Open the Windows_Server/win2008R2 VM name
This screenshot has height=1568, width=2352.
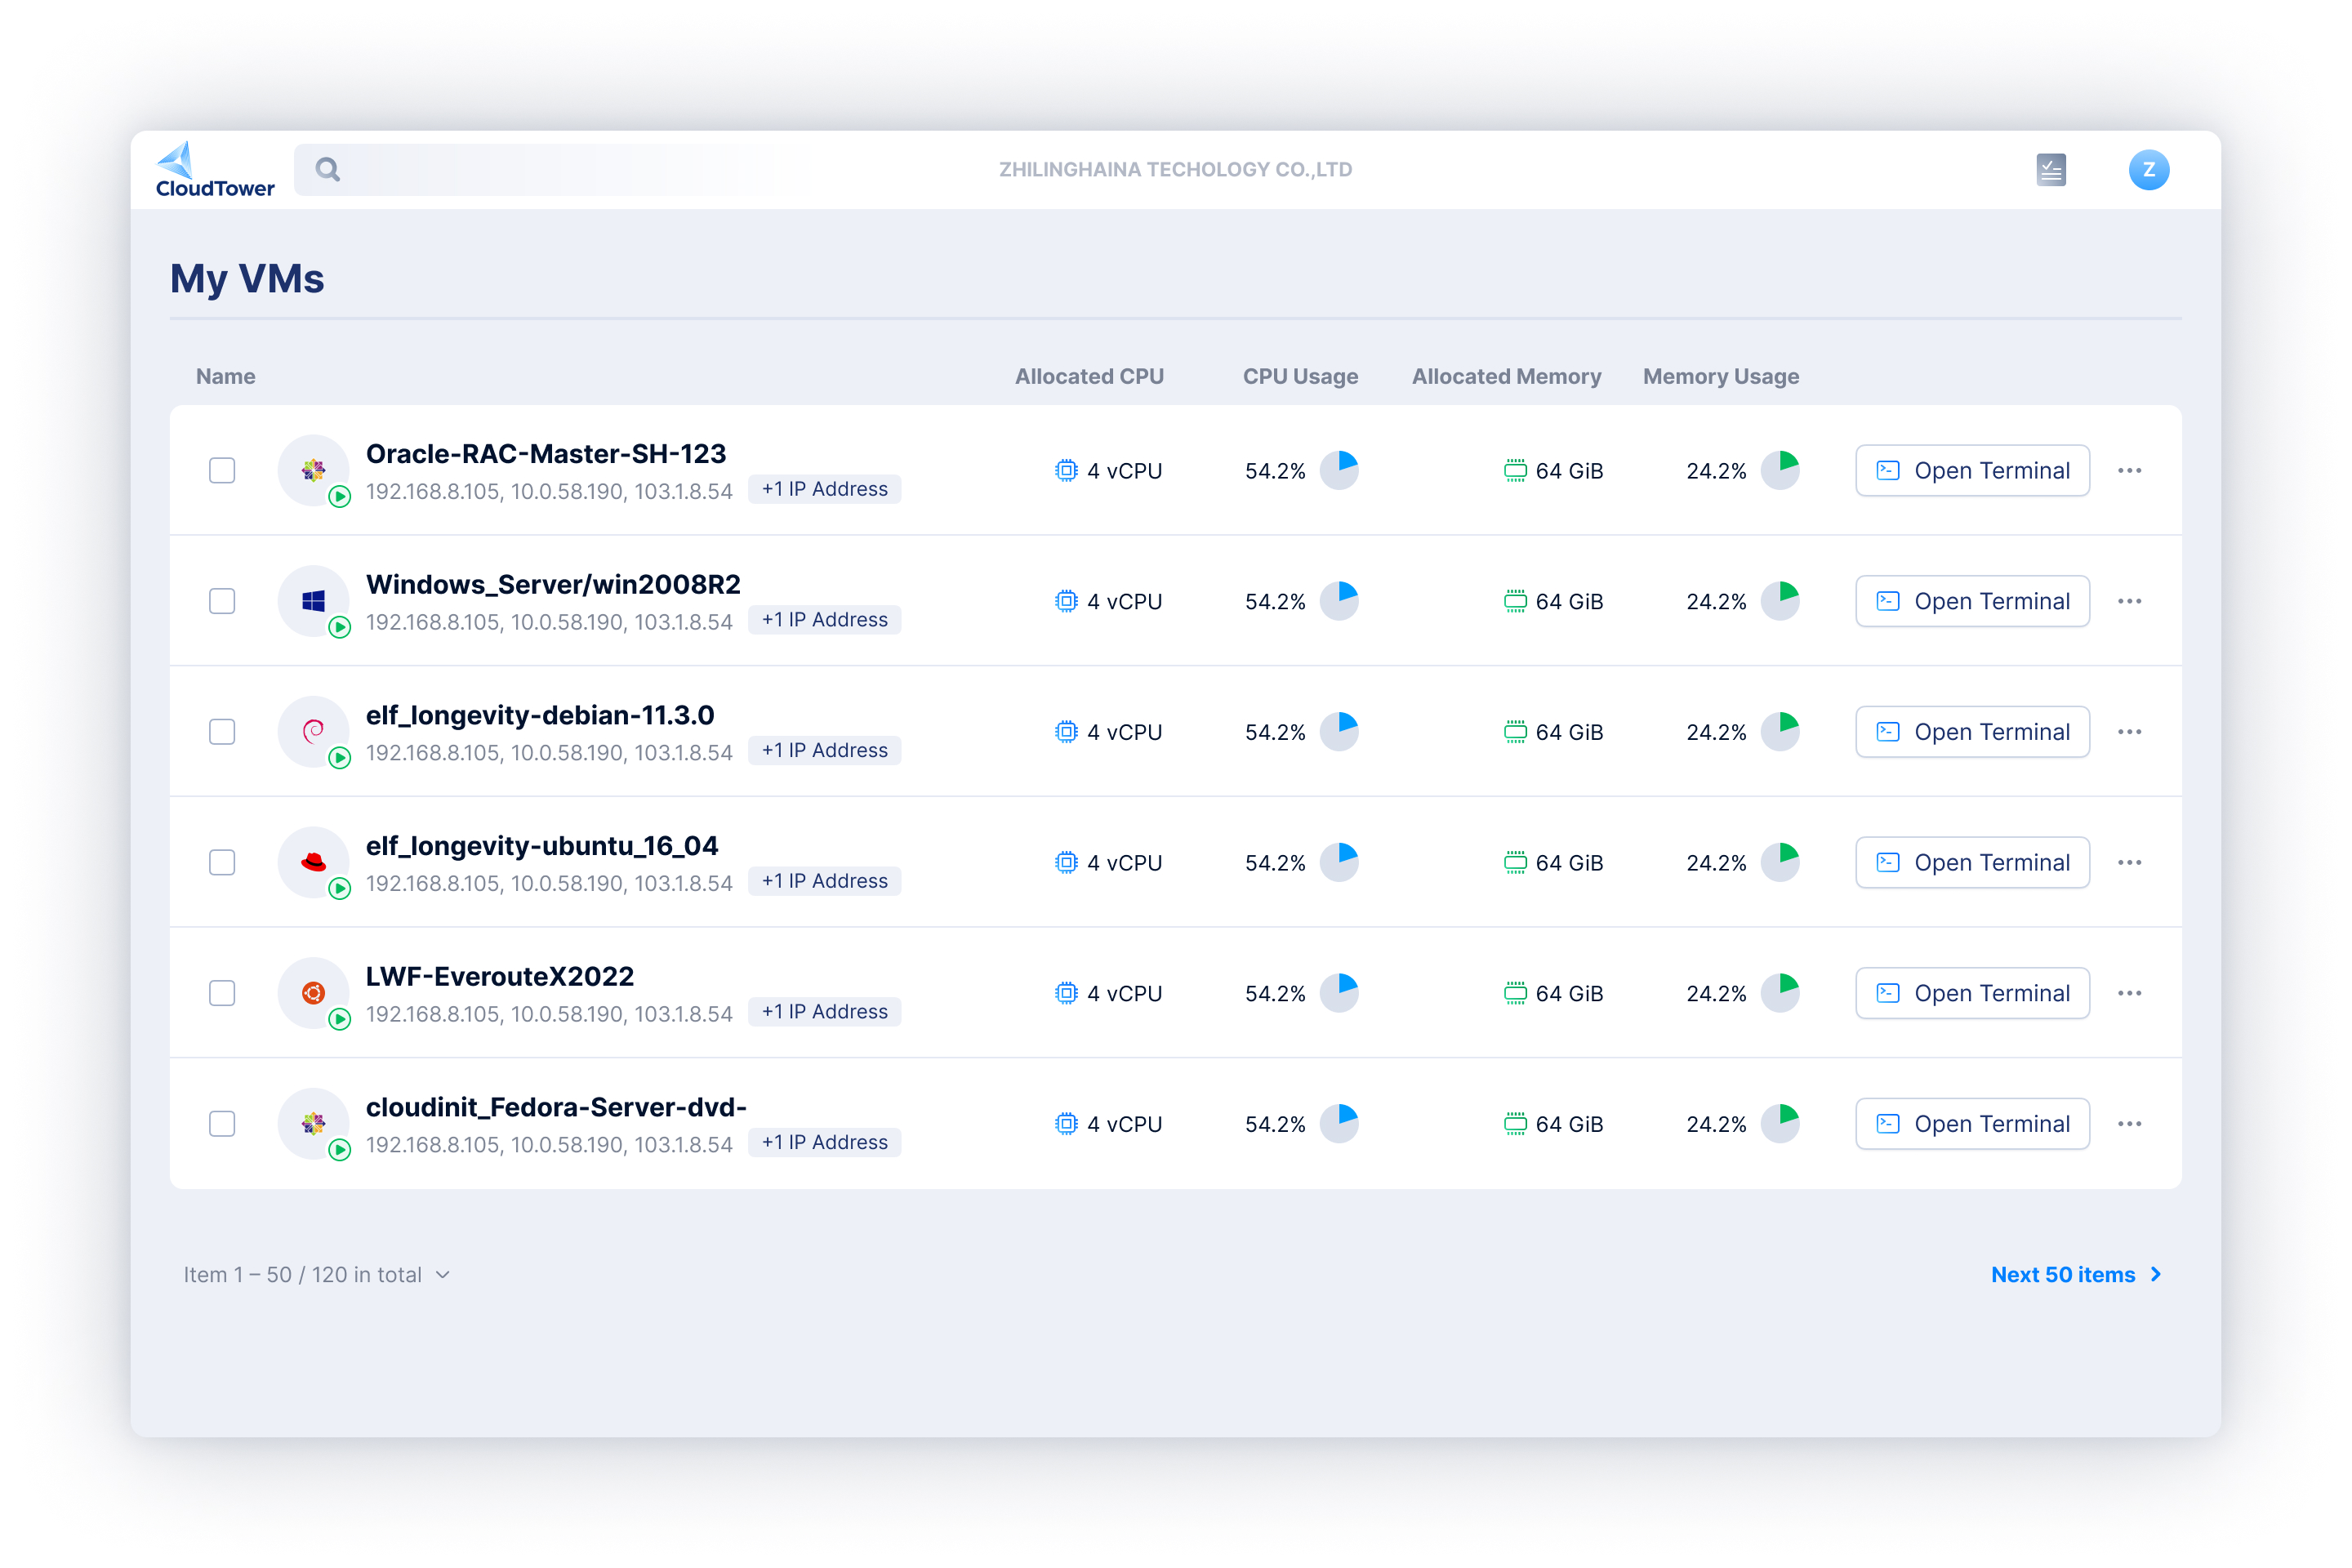tap(553, 584)
